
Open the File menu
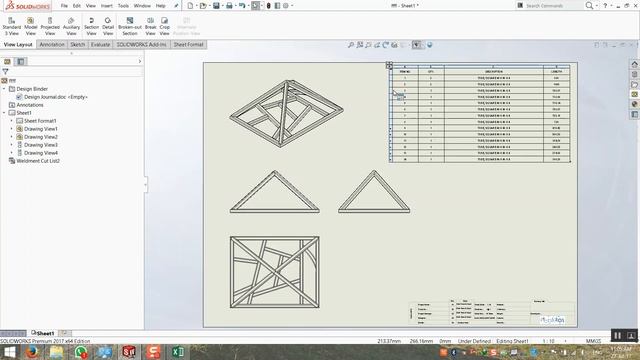click(64, 6)
